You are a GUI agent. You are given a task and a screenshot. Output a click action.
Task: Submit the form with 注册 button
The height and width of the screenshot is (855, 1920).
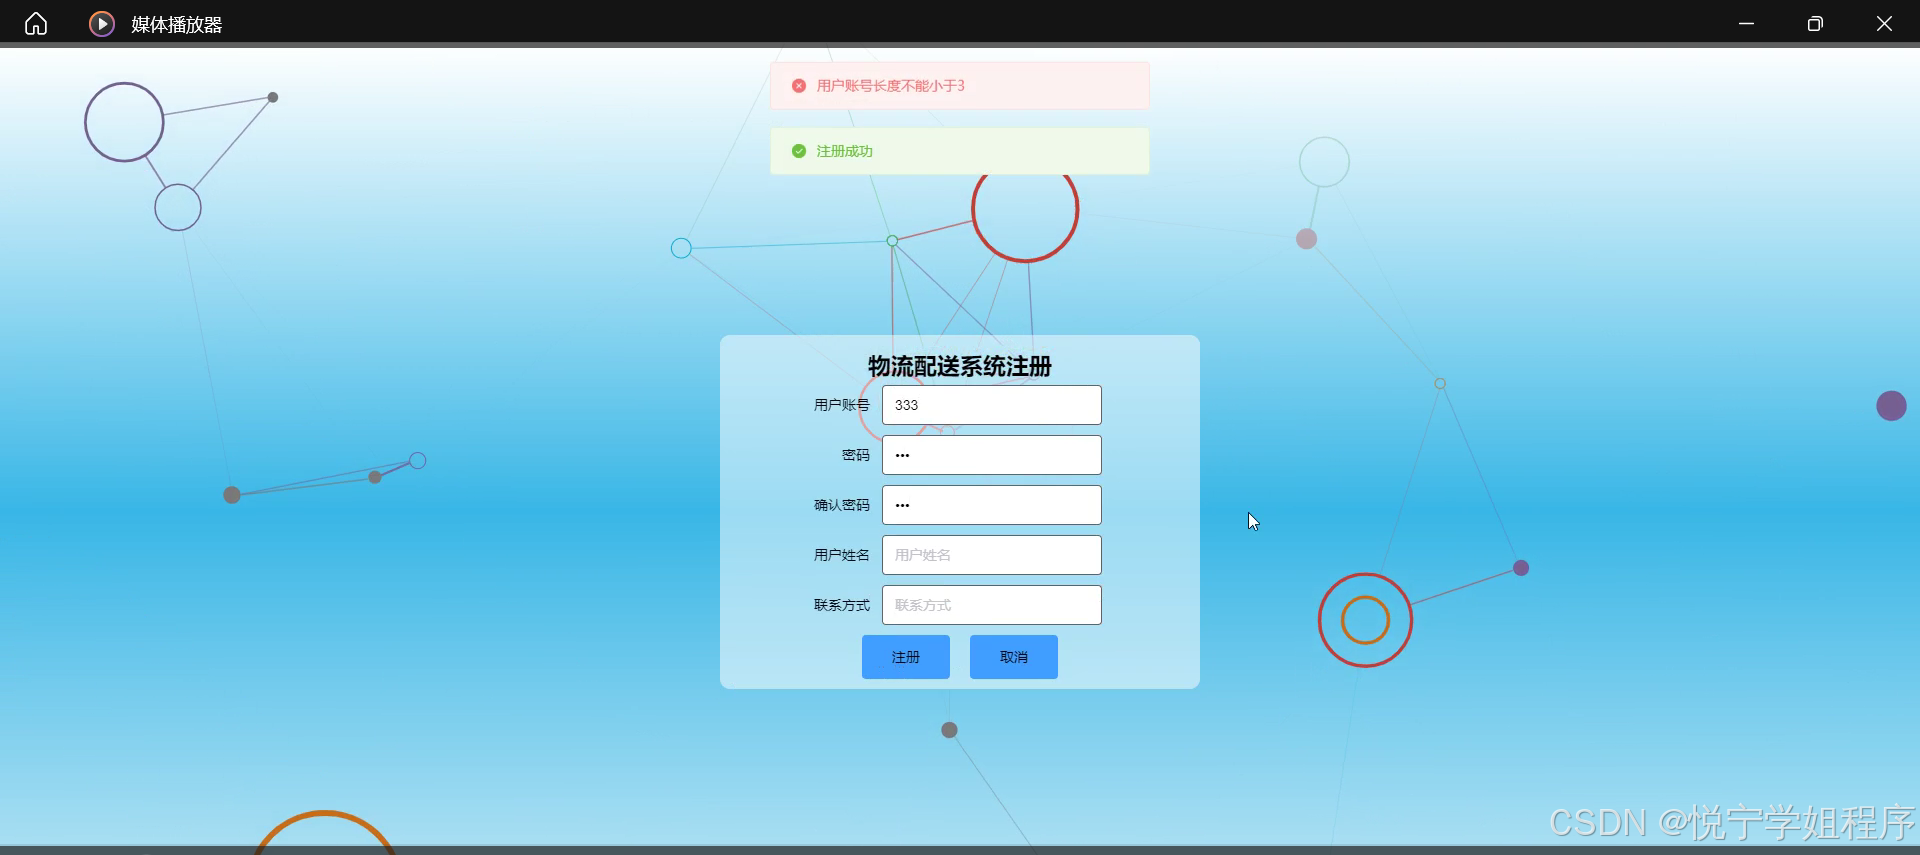906,657
